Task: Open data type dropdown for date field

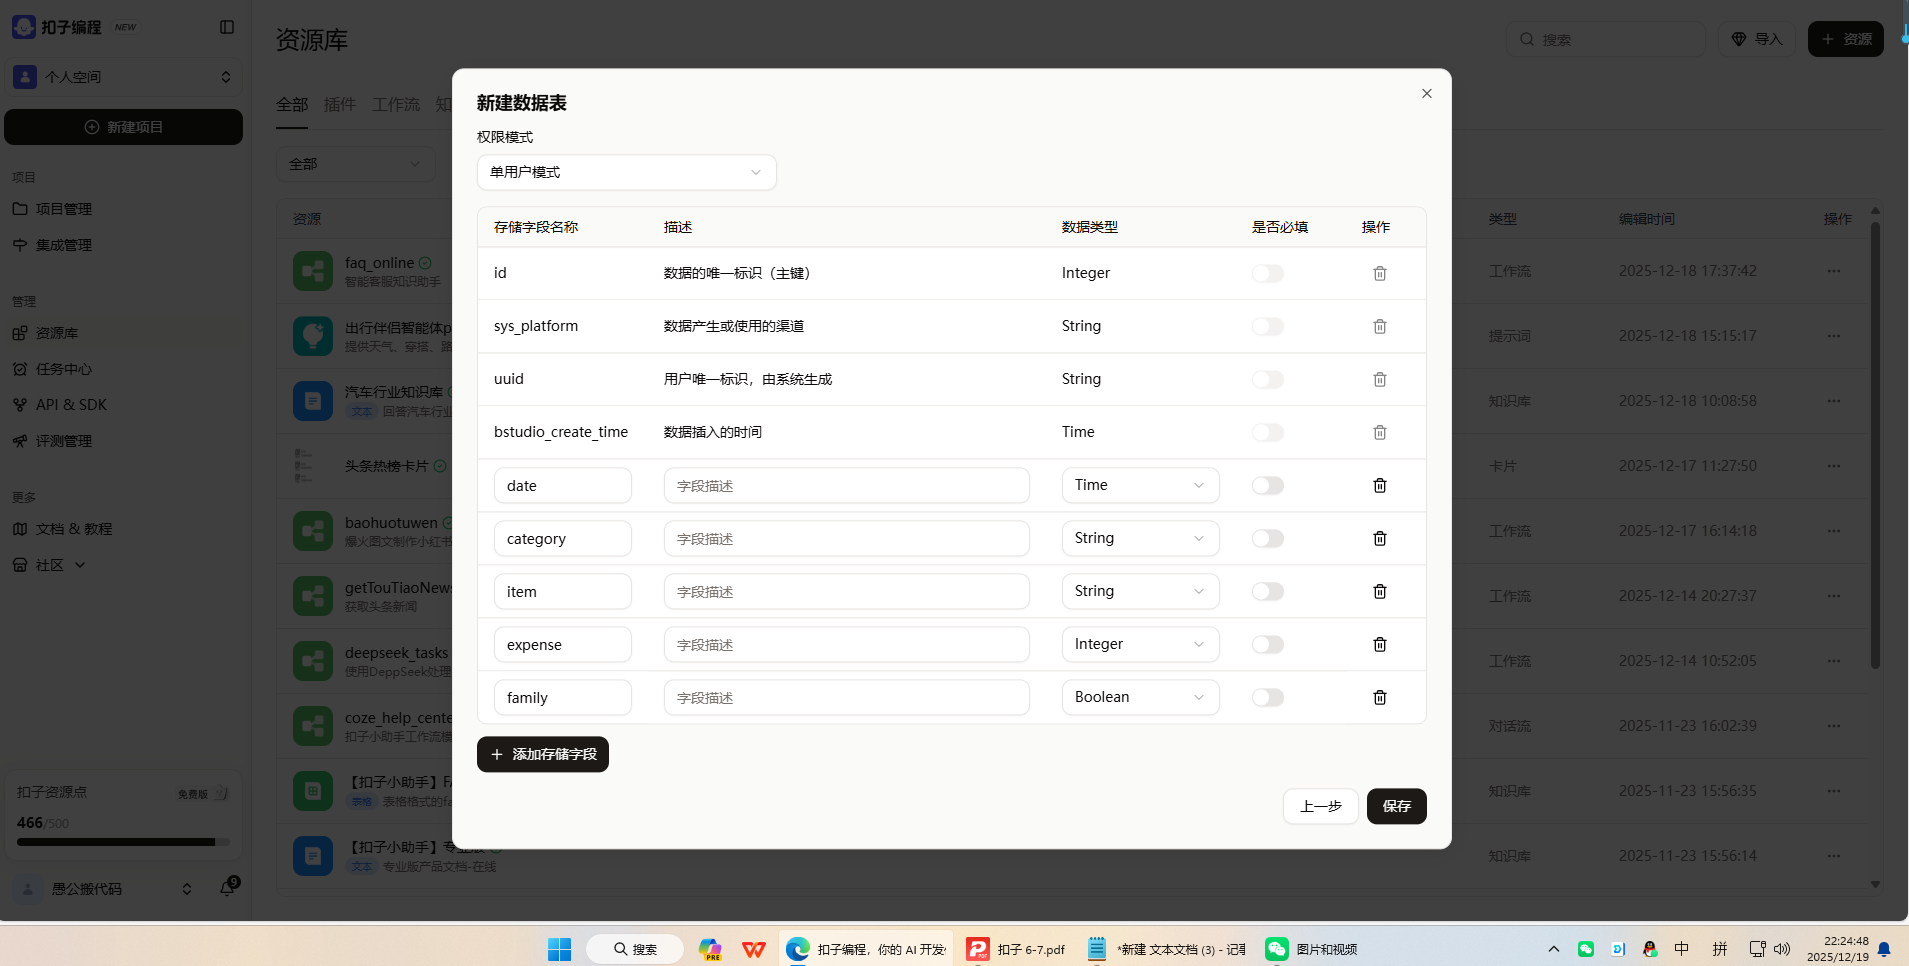Action: (1140, 485)
